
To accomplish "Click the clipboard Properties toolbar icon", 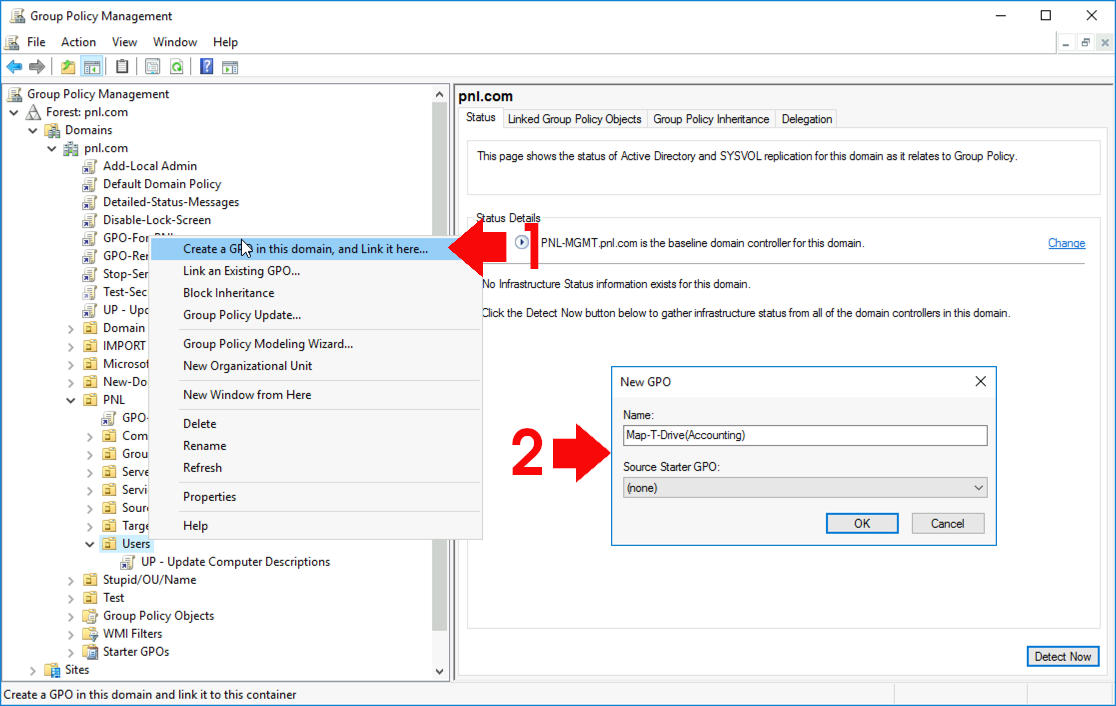I will [x=122, y=66].
